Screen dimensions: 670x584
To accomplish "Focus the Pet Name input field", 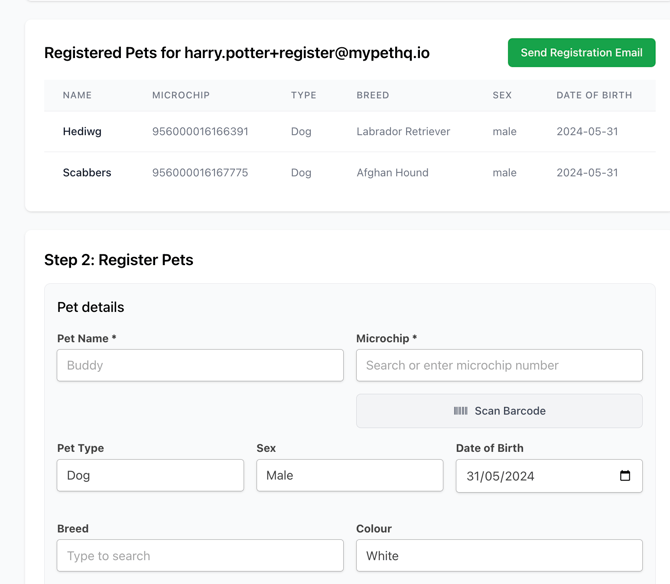I will (x=200, y=365).
